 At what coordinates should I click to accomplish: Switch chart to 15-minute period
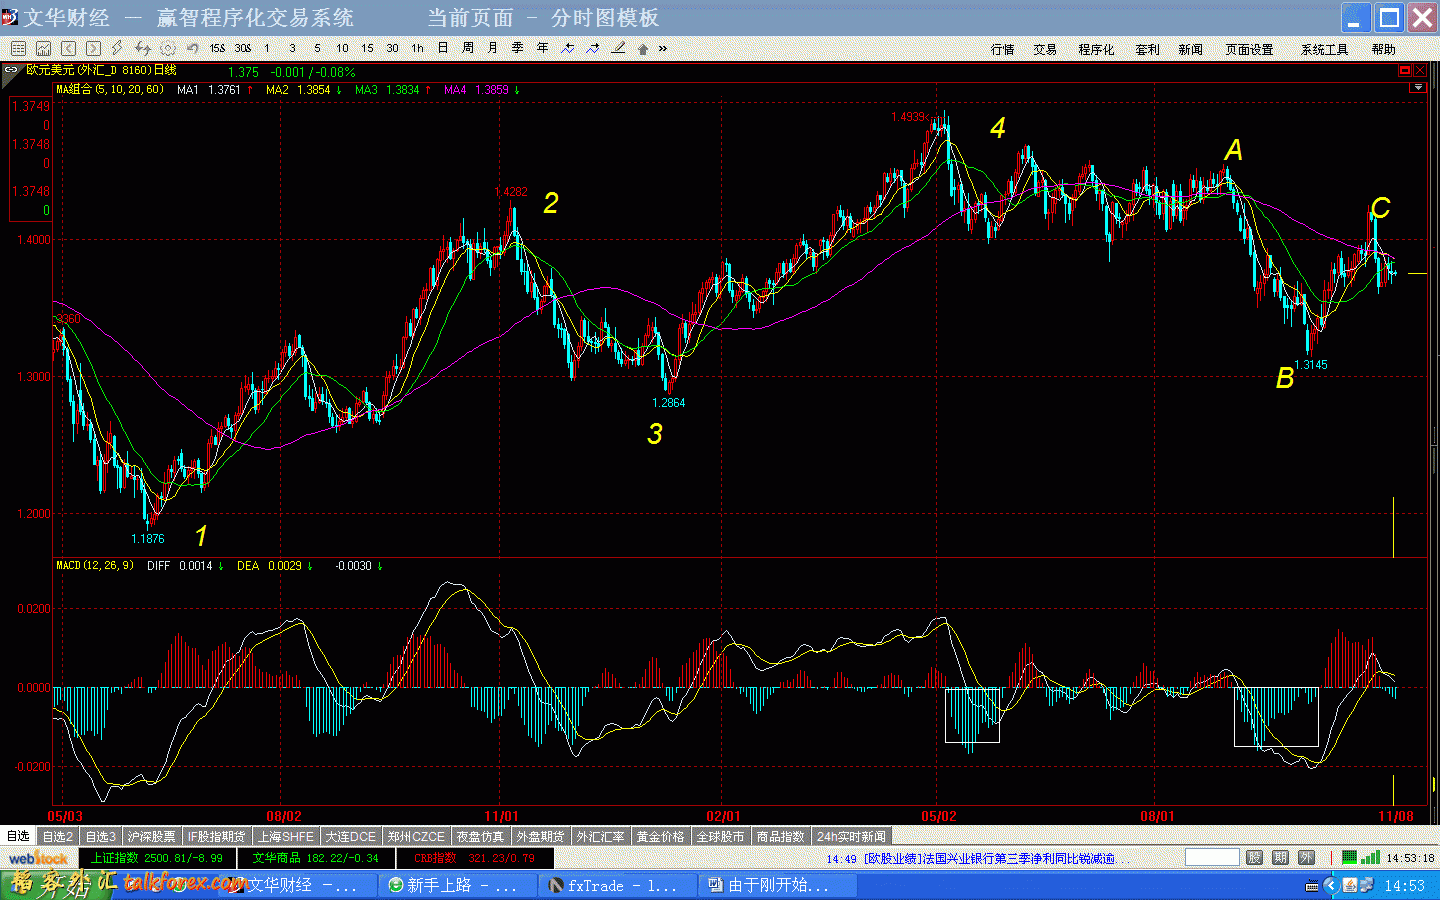tap(367, 48)
